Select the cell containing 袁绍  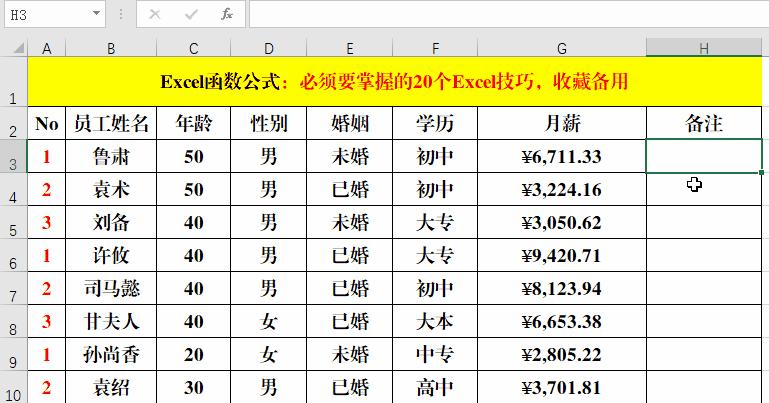(x=111, y=387)
